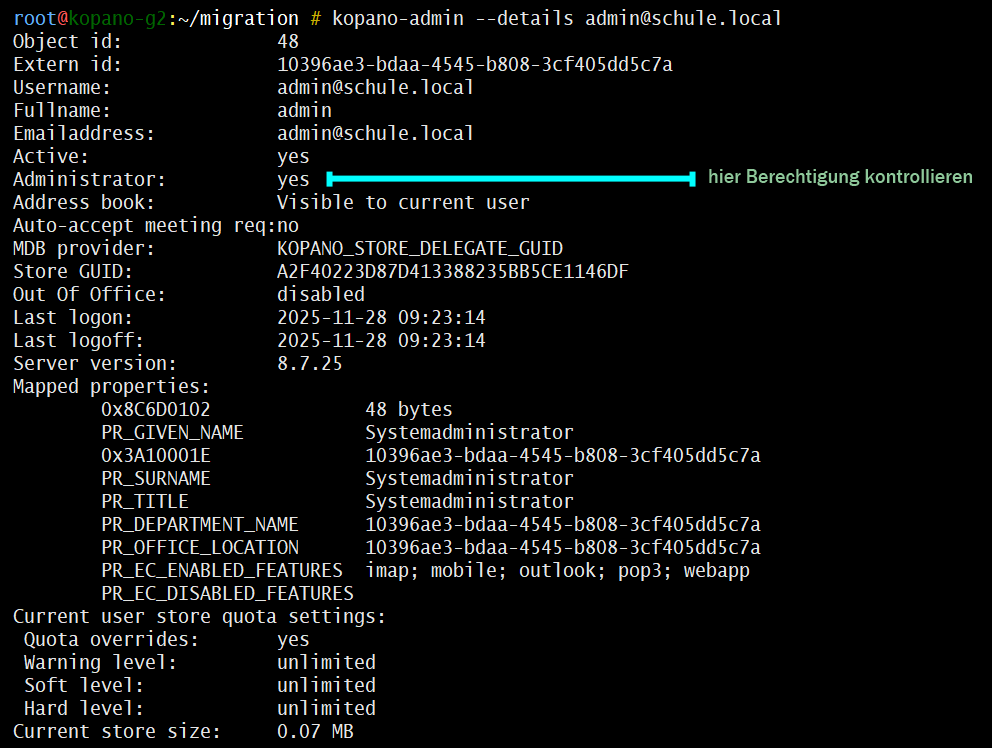Select the Store GUID value A2F40223D87D...
Viewport: 992px width, 748px height.
[x=452, y=272]
